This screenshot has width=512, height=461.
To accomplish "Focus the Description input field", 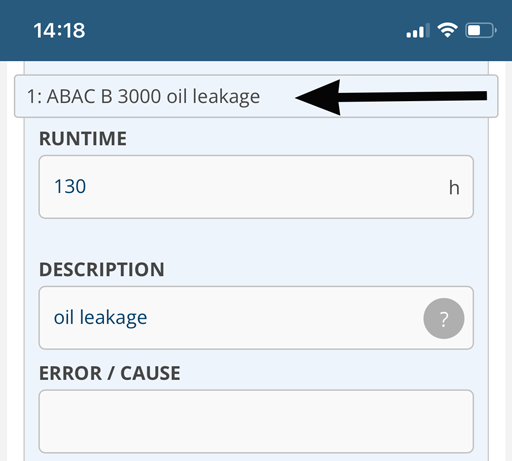I will [x=256, y=318].
